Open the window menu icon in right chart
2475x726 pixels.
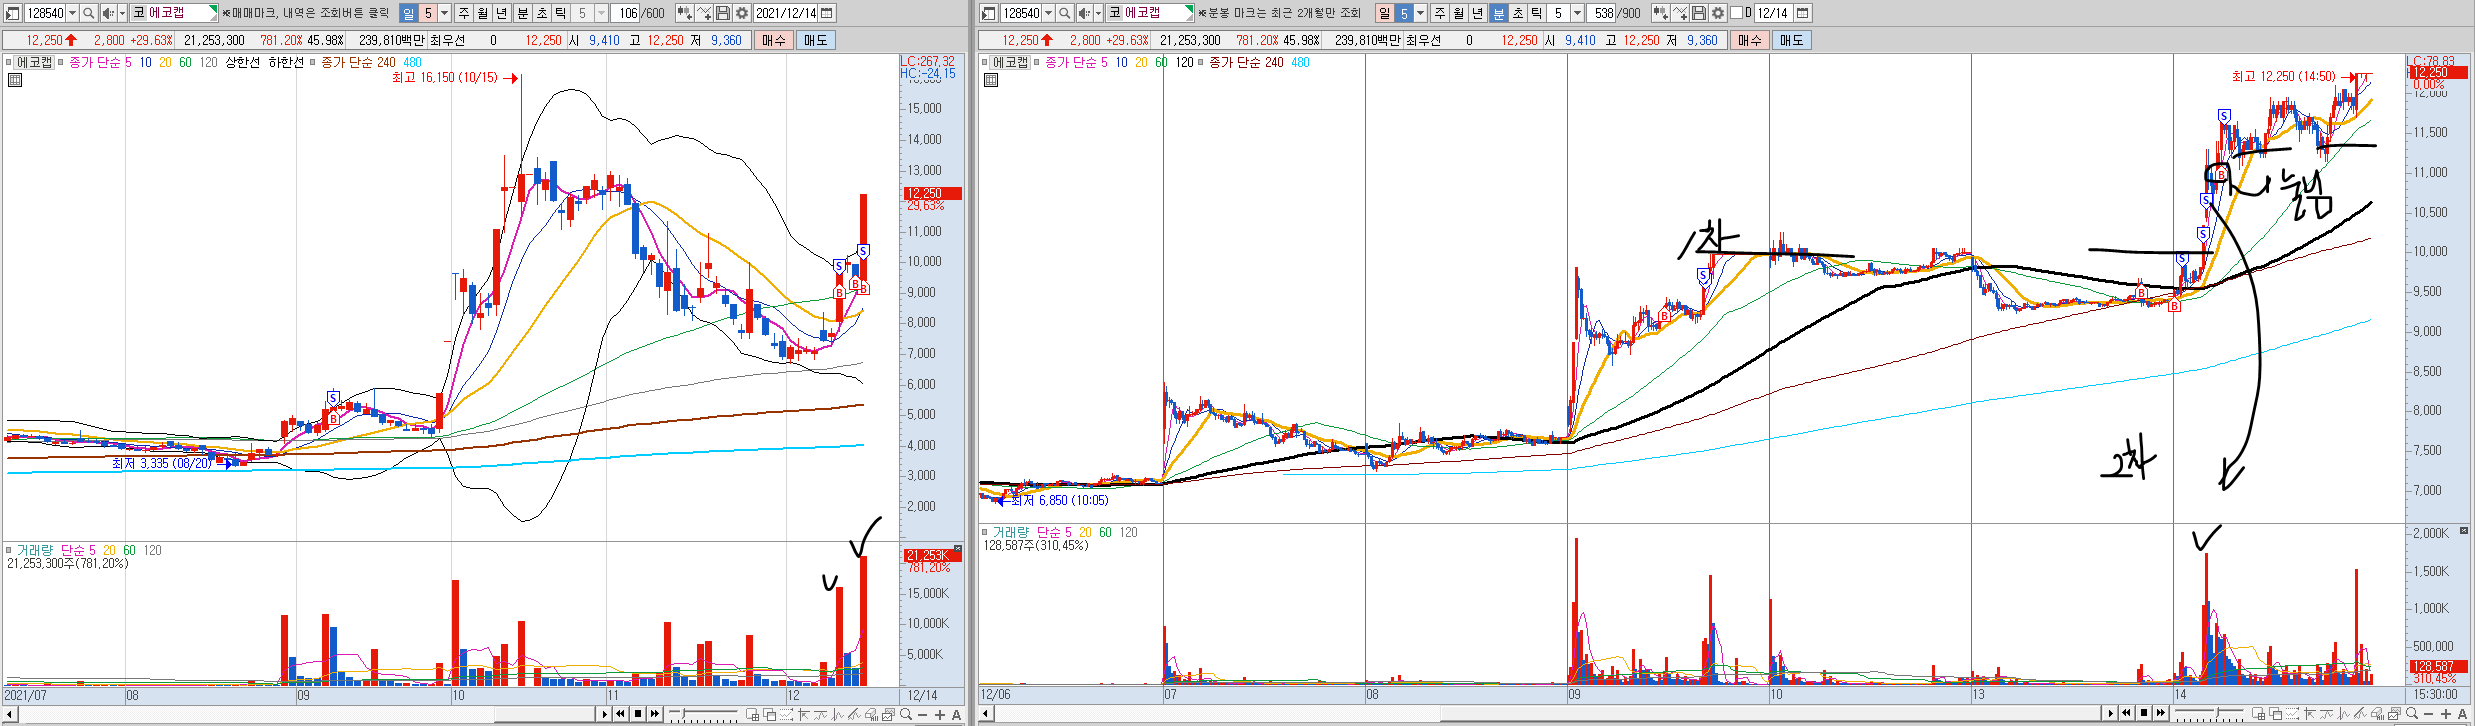[x=988, y=13]
